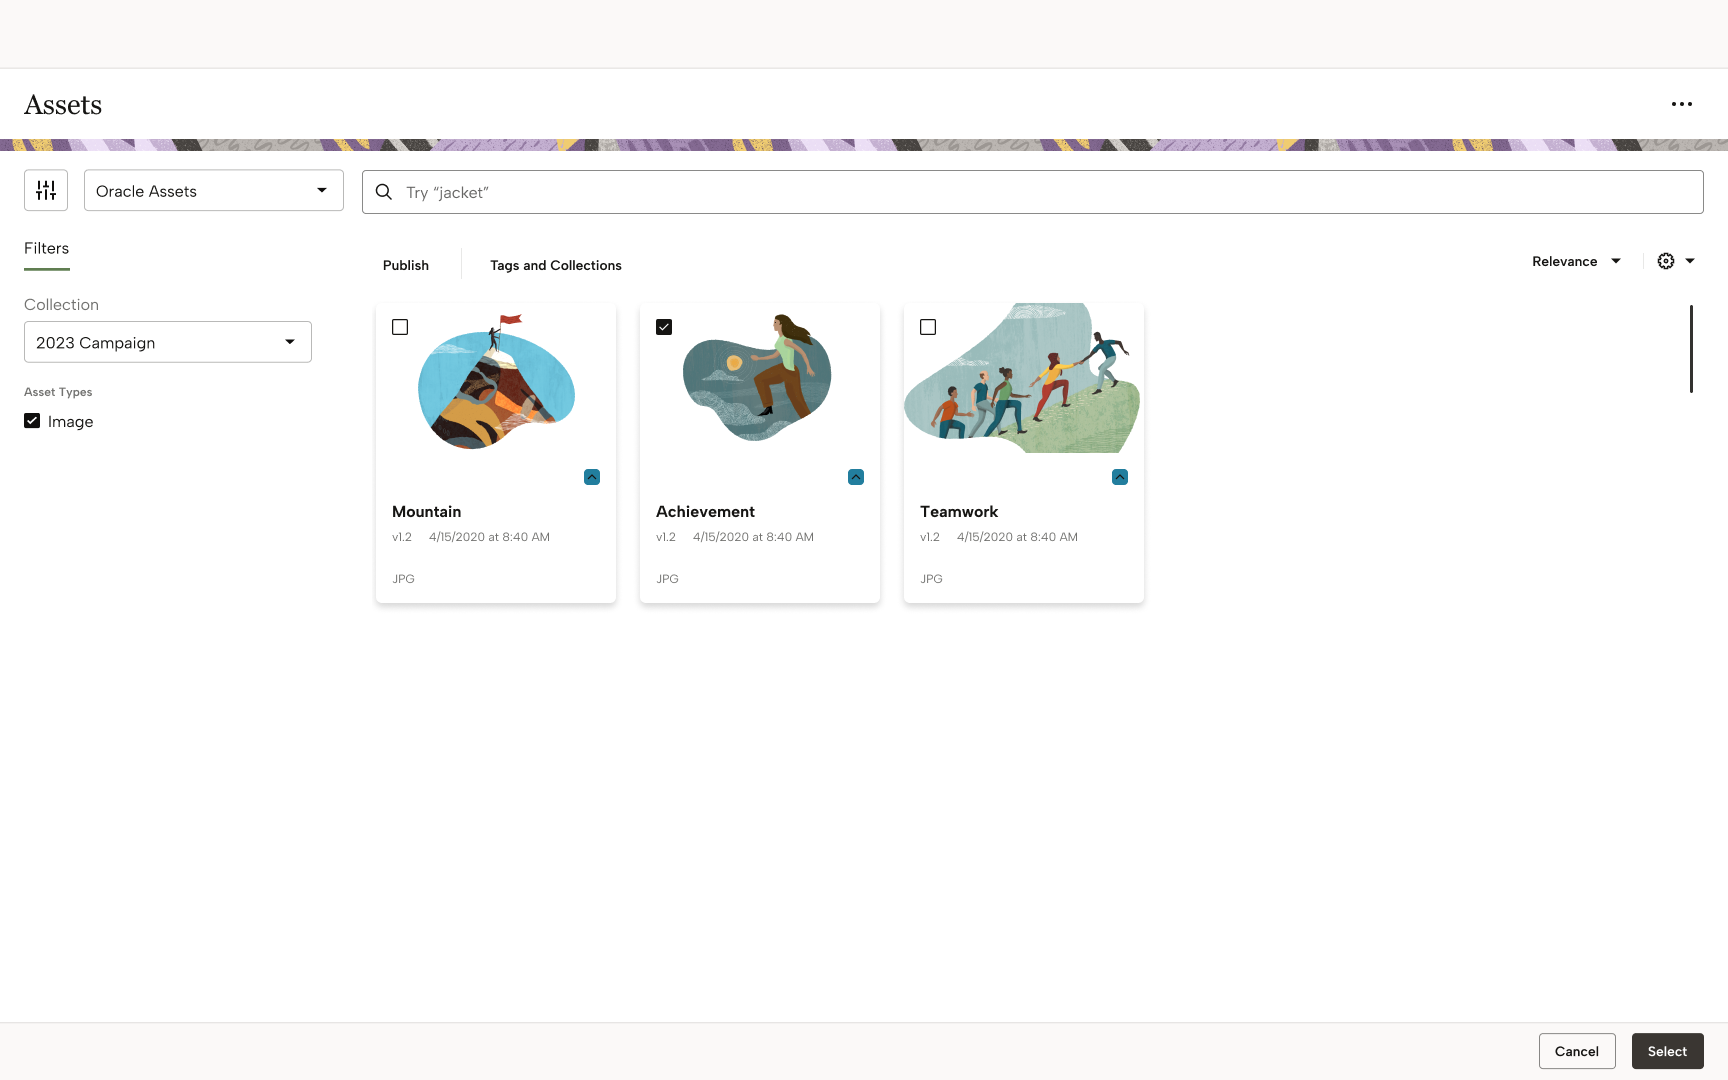Click the status badge on Achievement card
The height and width of the screenshot is (1080, 1728).
[856, 477]
